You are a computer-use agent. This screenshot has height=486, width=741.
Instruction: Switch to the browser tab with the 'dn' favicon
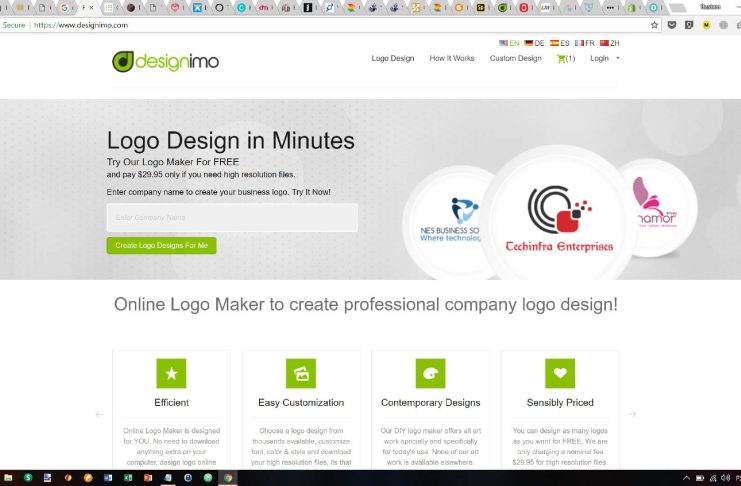point(264,8)
